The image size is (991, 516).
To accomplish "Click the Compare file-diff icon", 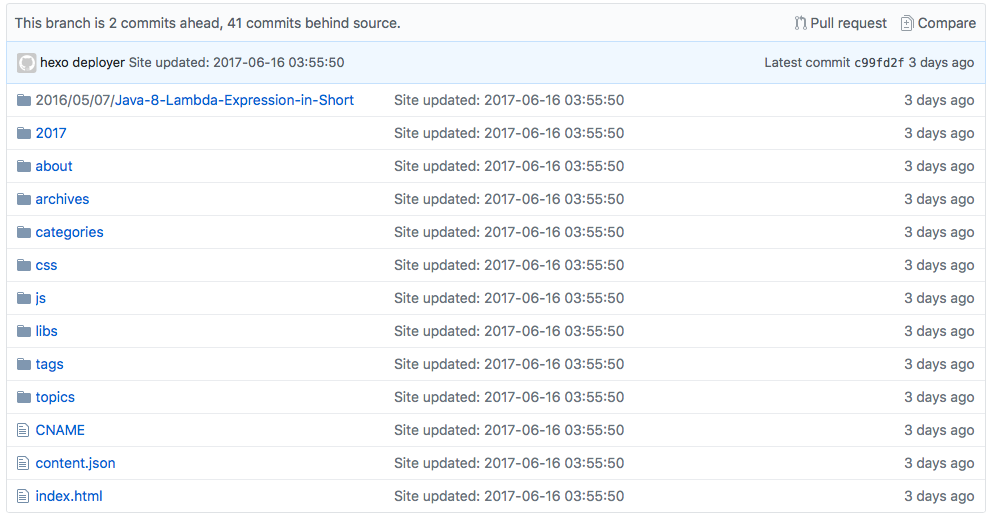I will (x=907, y=23).
